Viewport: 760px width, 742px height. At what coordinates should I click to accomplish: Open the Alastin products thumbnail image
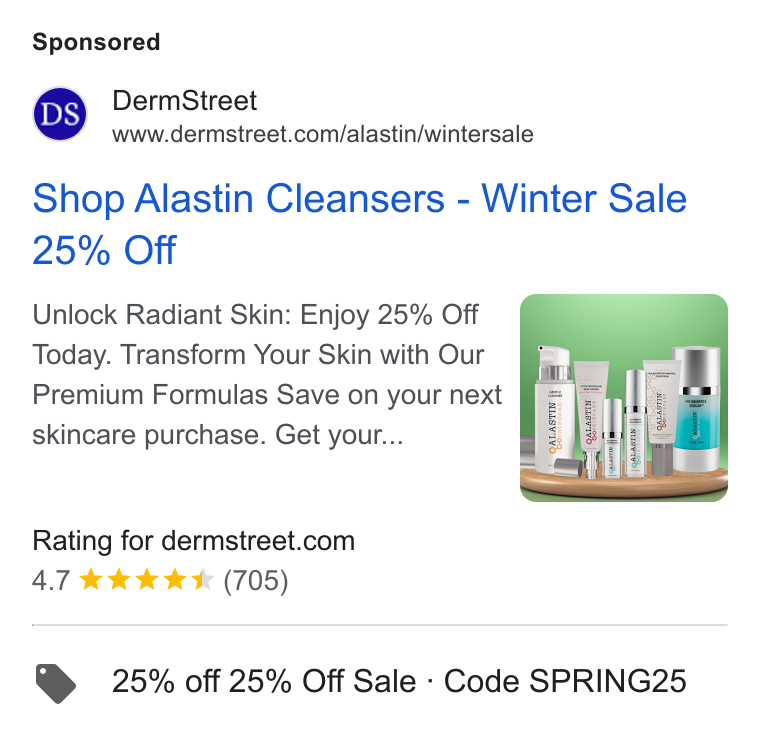(624, 398)
